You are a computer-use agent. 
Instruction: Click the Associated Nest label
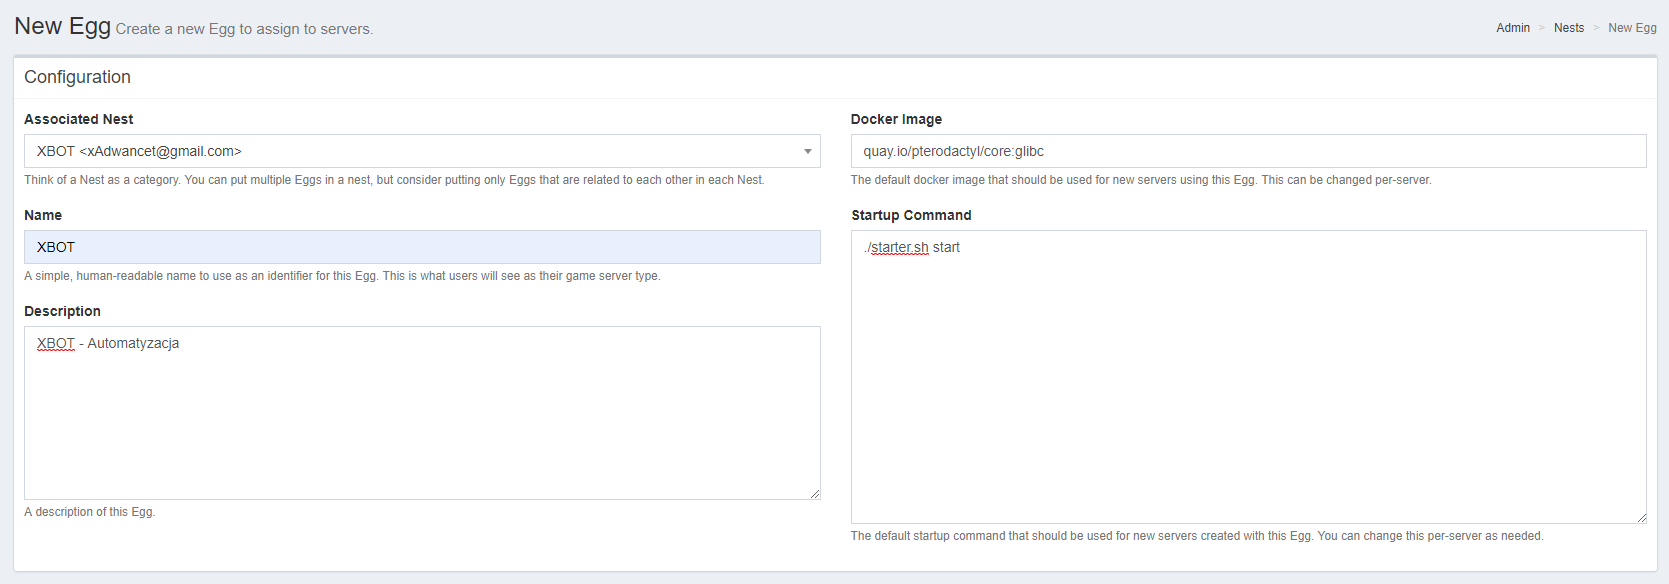(x=78, y=119)
